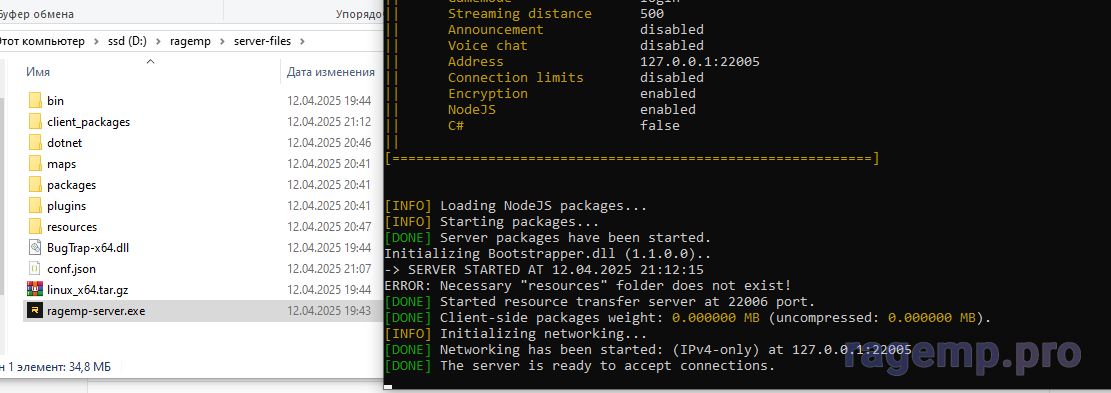Select the maps folder icon
The width and height of the screenshot is (1111, 393).
(35, 164)
